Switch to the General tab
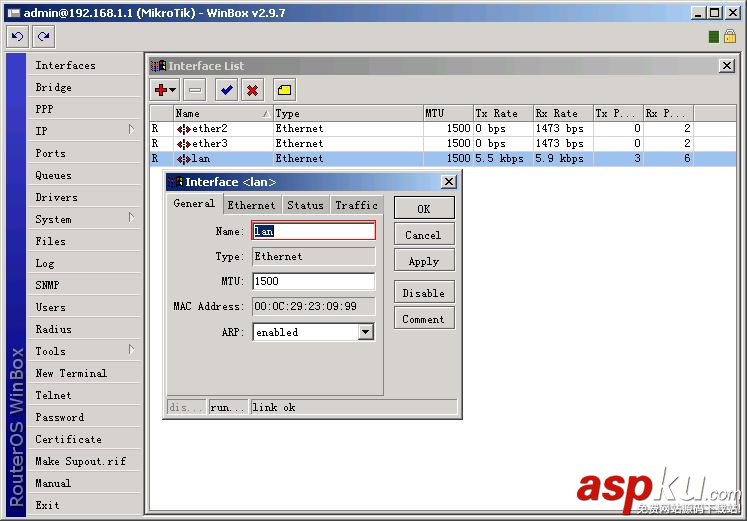 tap(194, 203)
